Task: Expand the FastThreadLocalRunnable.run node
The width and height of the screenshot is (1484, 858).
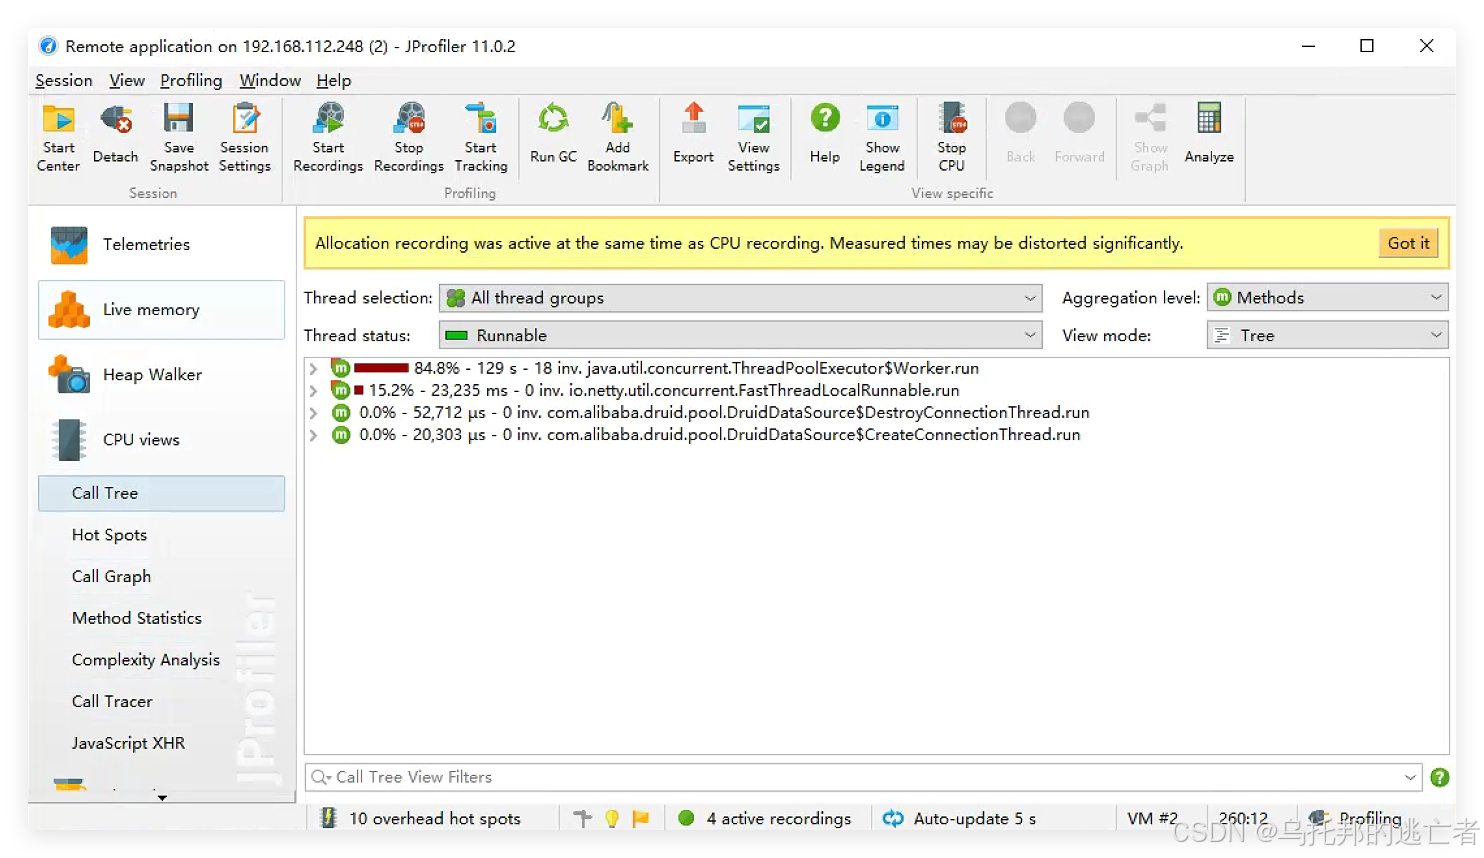Action: coord(314,391)
